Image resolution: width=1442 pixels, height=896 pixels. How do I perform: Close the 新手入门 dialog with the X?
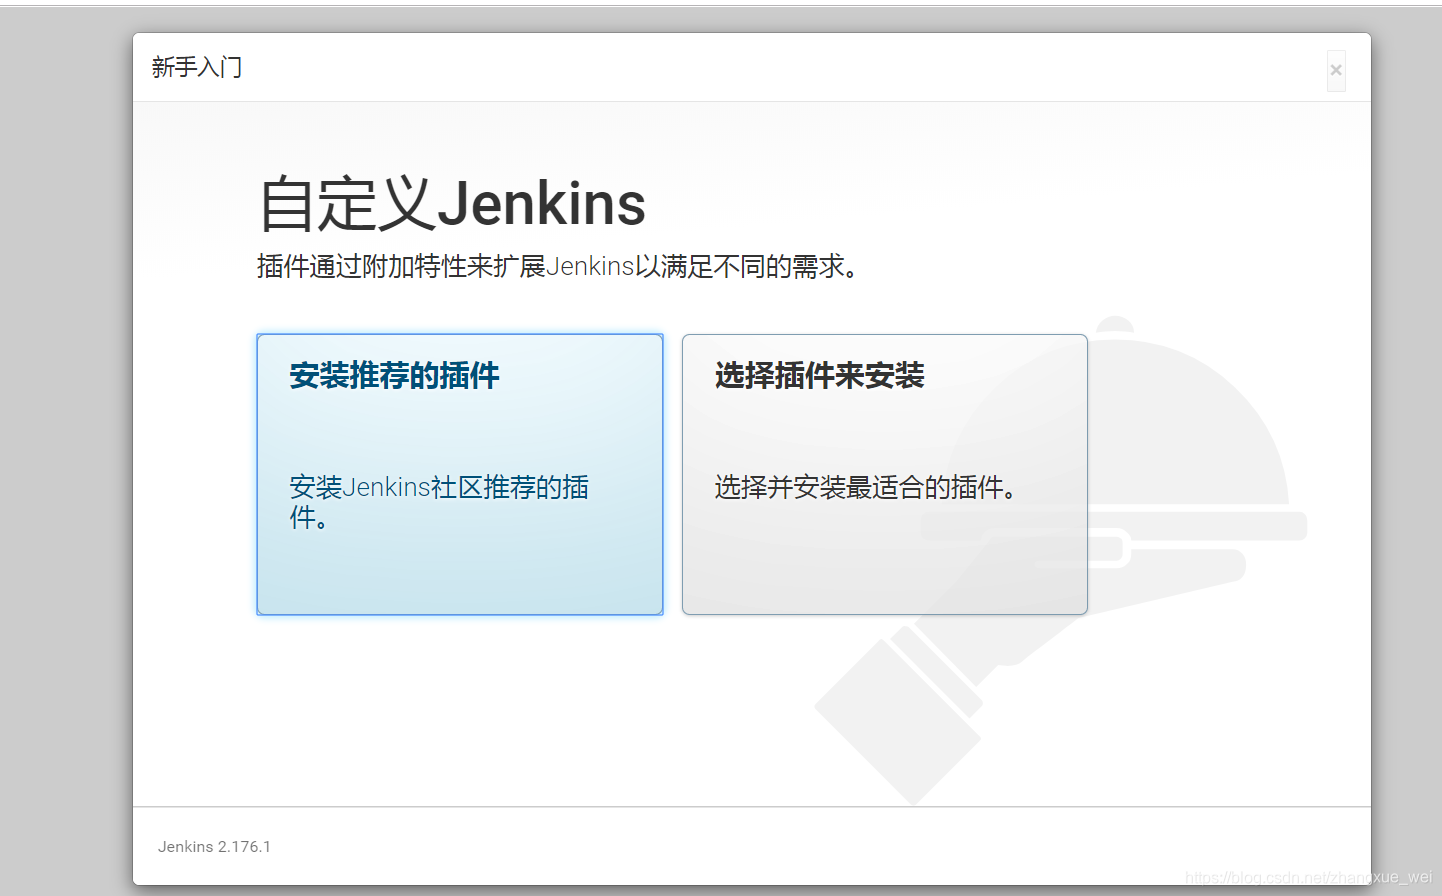pos(1336,70)
